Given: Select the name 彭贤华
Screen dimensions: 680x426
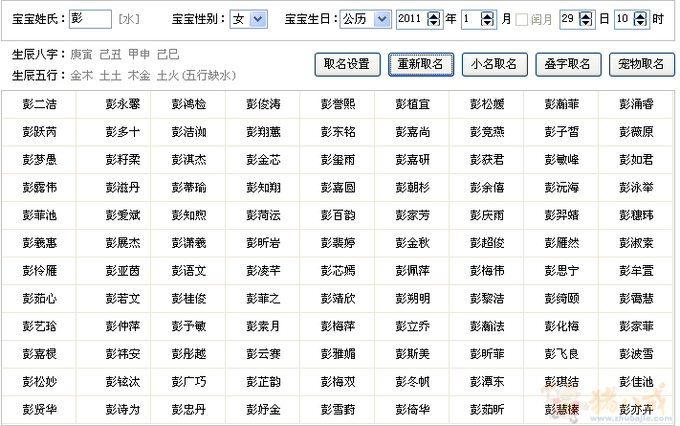Looking at the screenshot, I should (x=39, y=410).
